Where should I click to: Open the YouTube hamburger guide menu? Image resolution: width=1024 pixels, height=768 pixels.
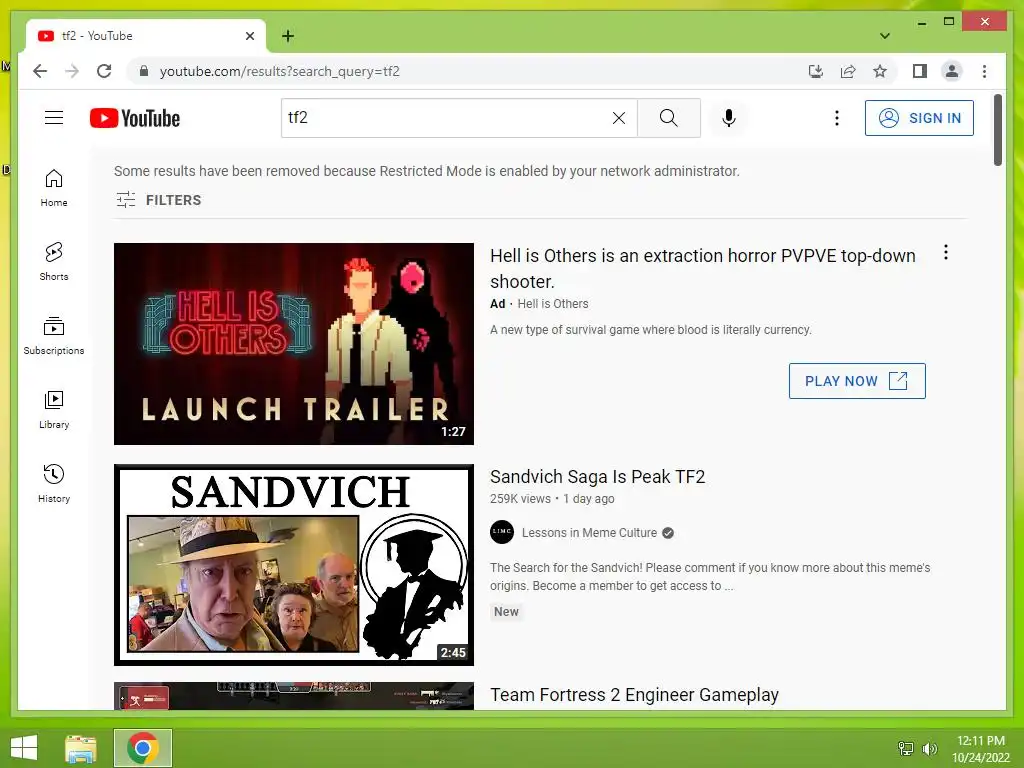tap(54, 118)
